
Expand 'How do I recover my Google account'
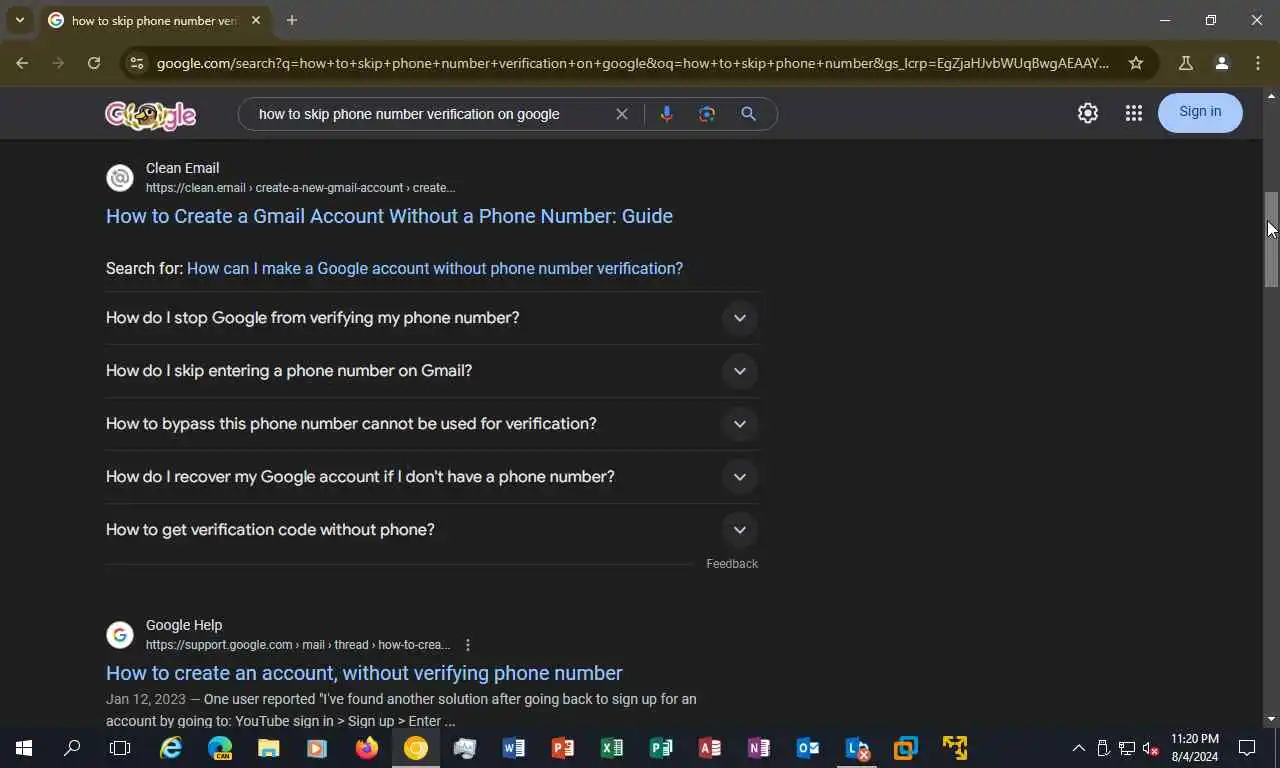[x=432, y=477]
